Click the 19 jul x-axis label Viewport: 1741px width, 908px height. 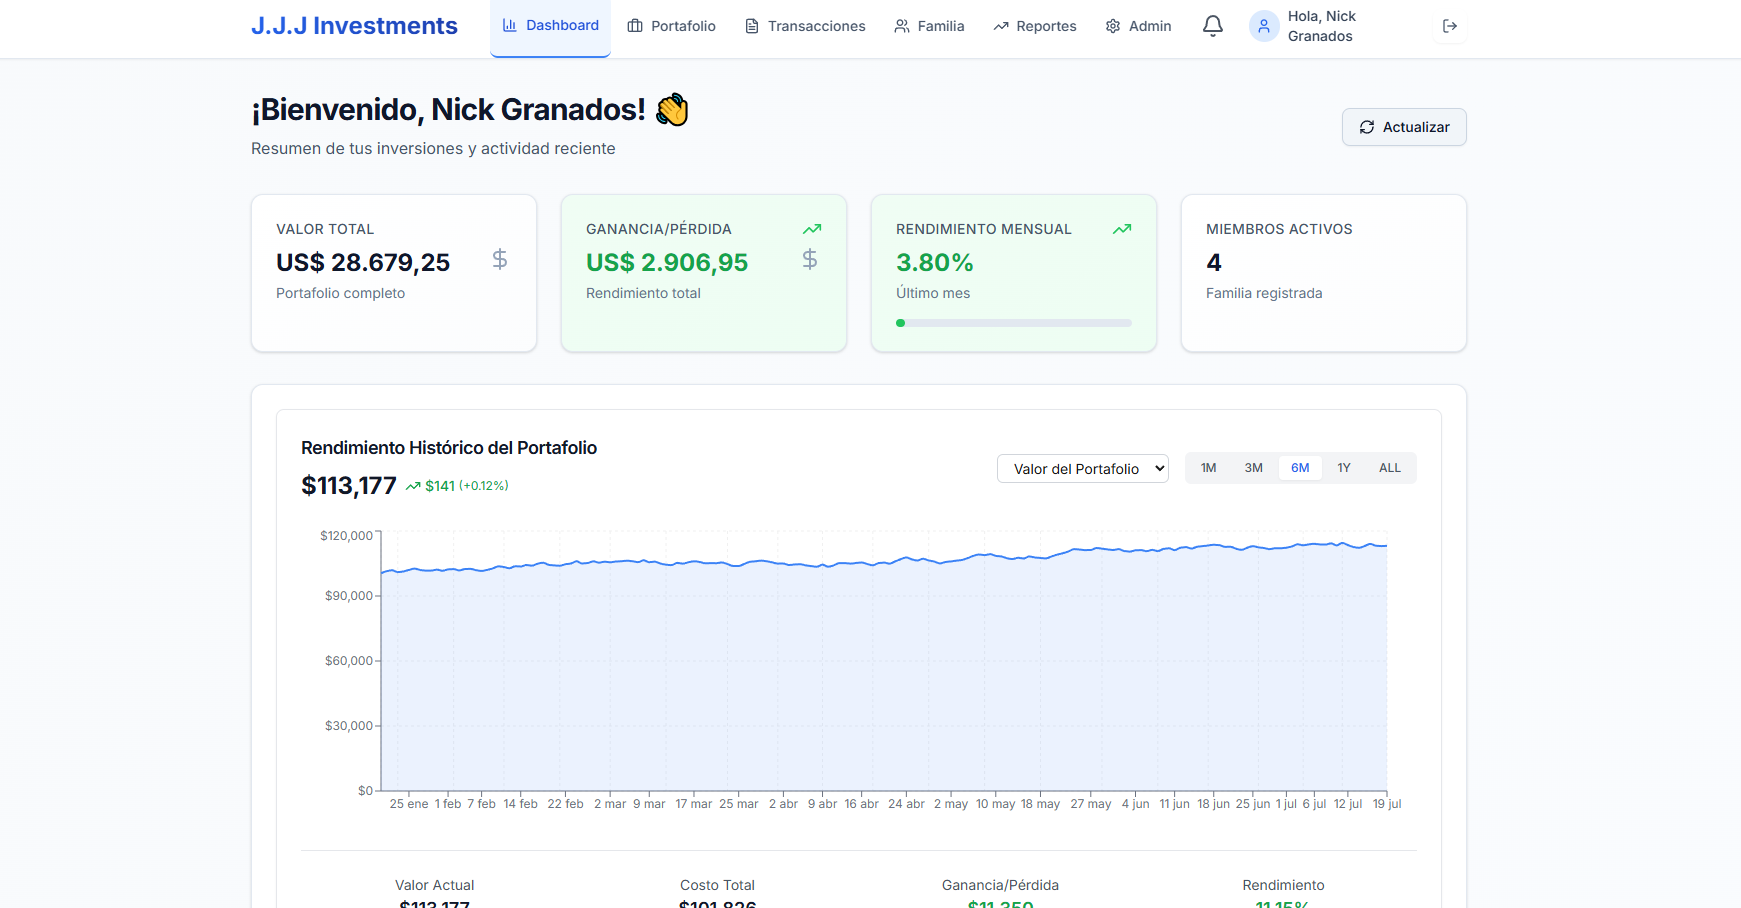pyautogui.click(x=1387, y=804)
